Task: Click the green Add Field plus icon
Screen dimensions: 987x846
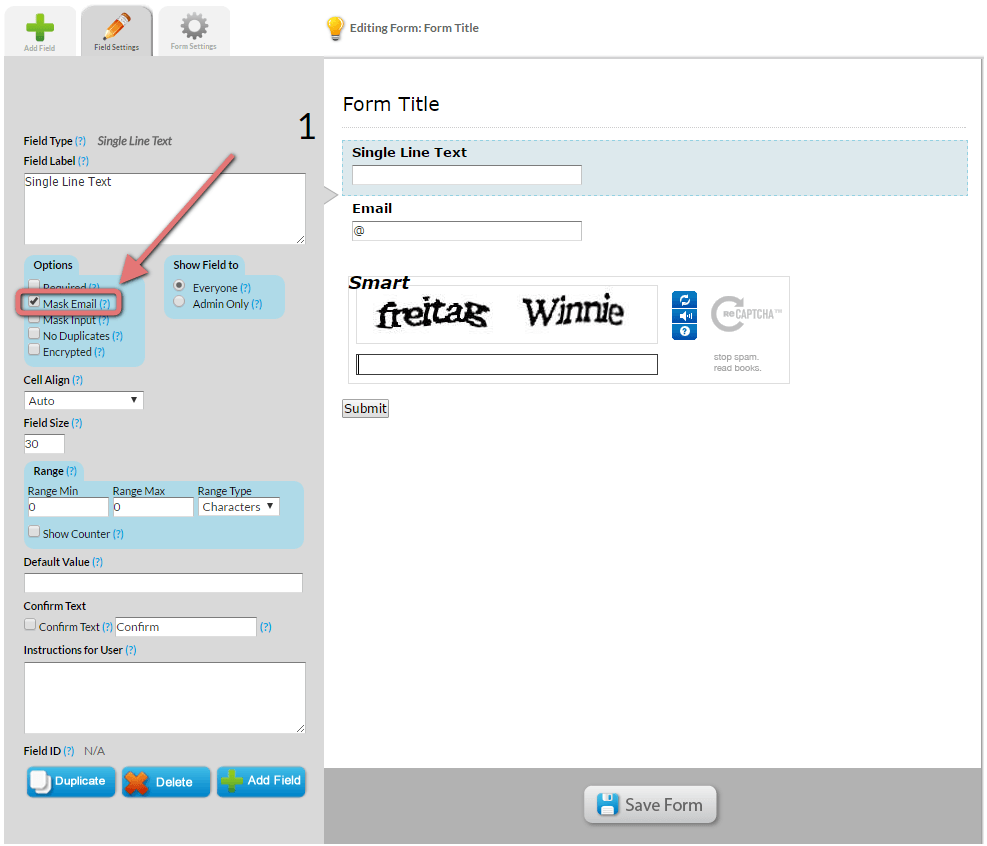Action: click(40, 24)
